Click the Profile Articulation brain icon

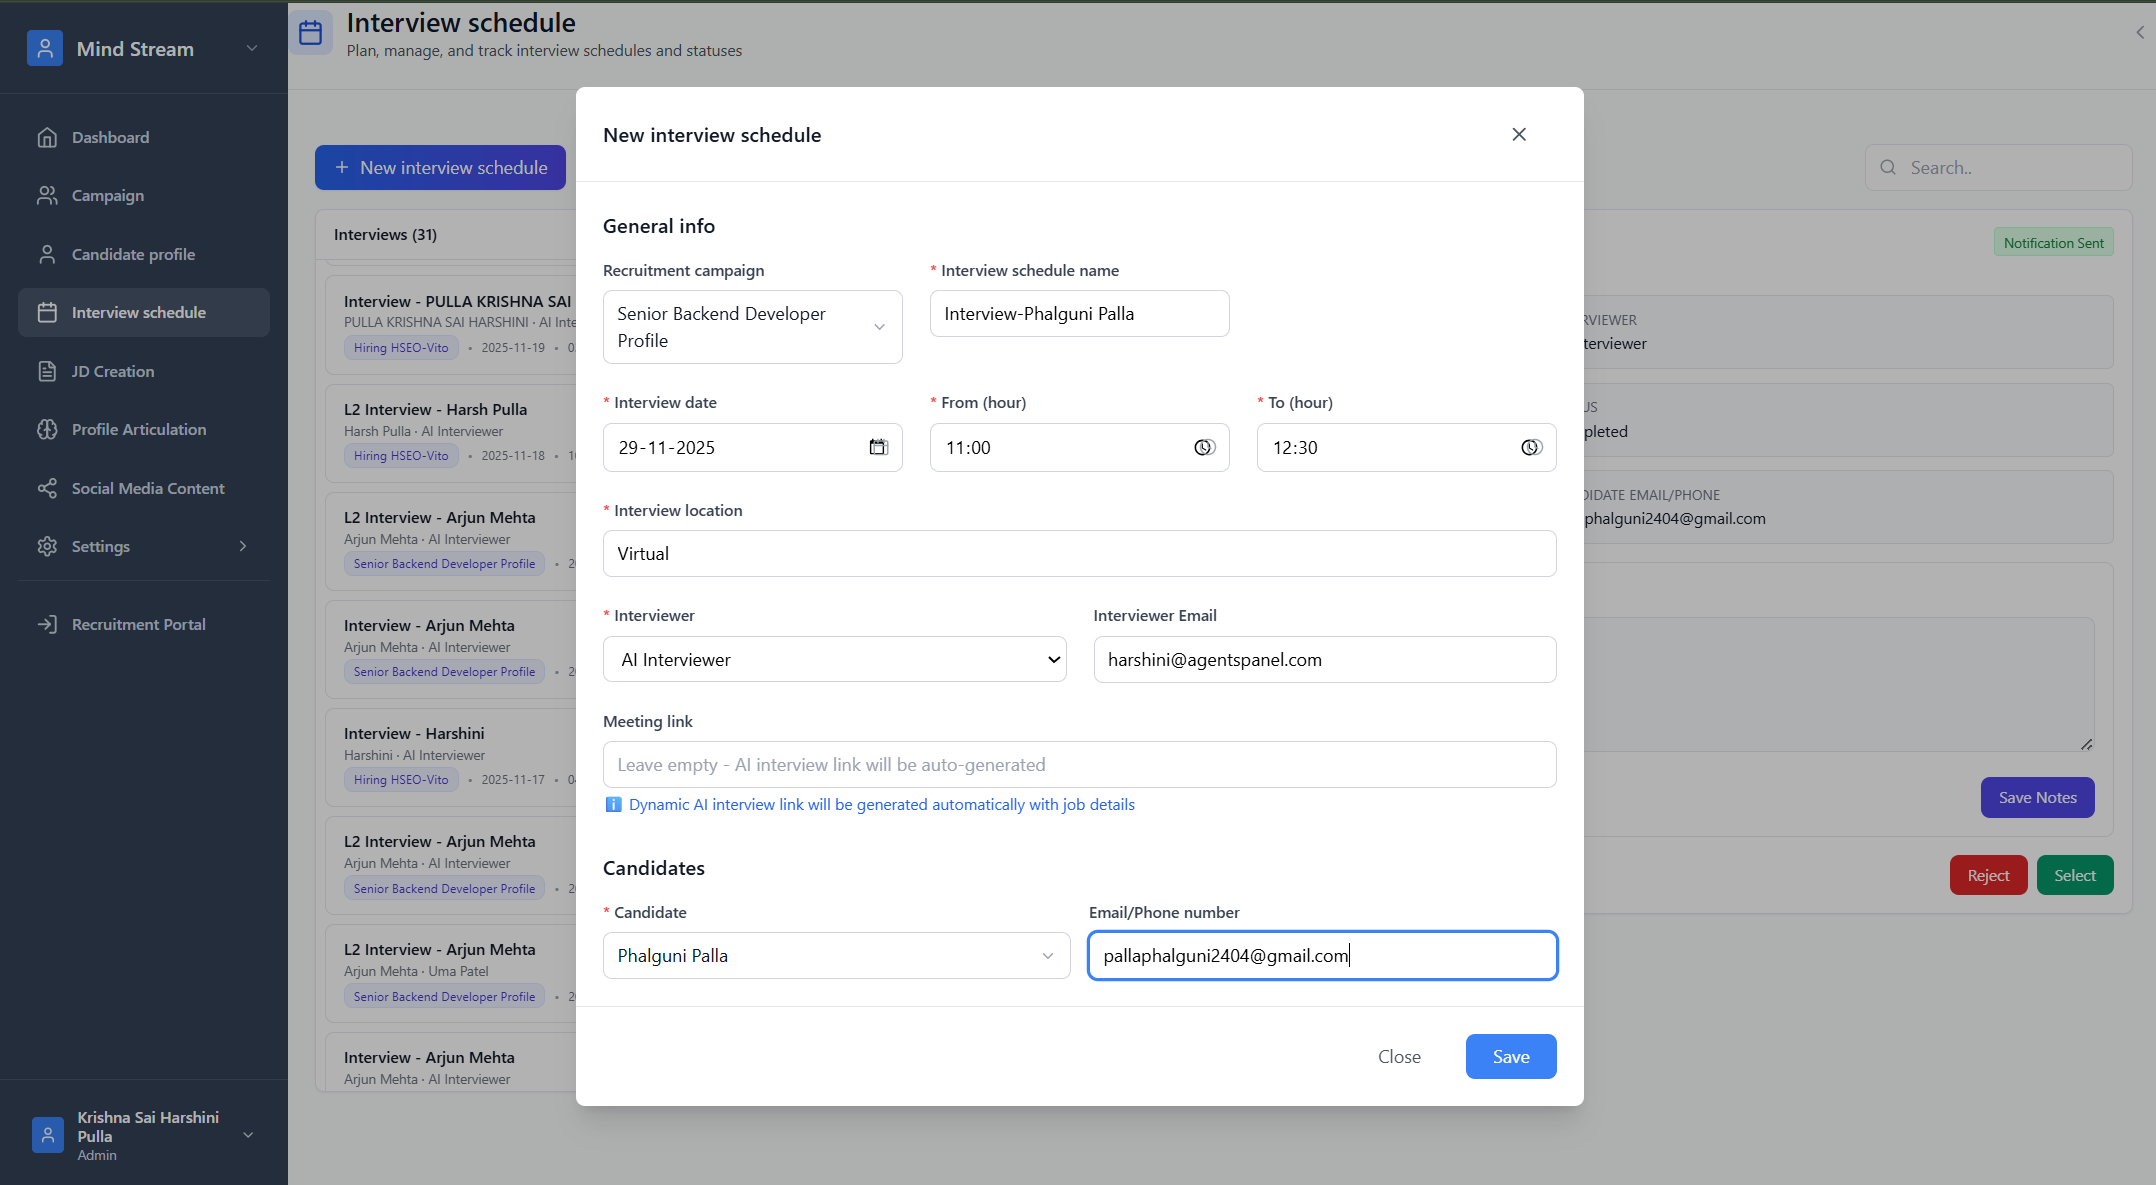click(47, 429)
